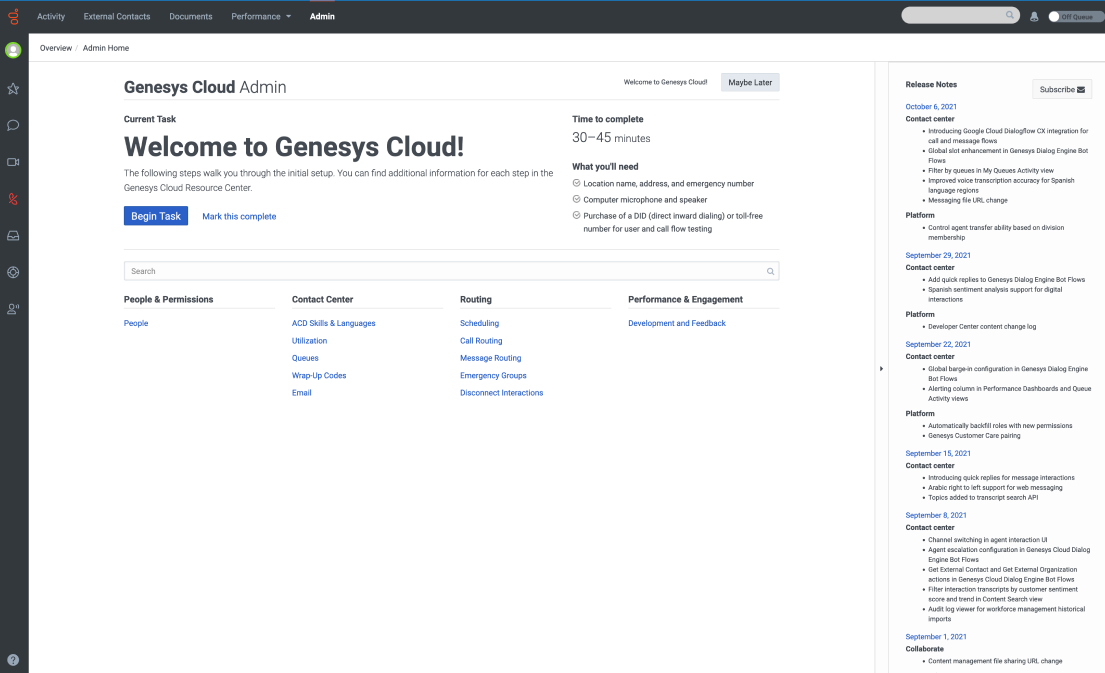Open the Documents tab
Image resolution: width=1105 pixels, height=673 pixels.
tap(190, 17)
